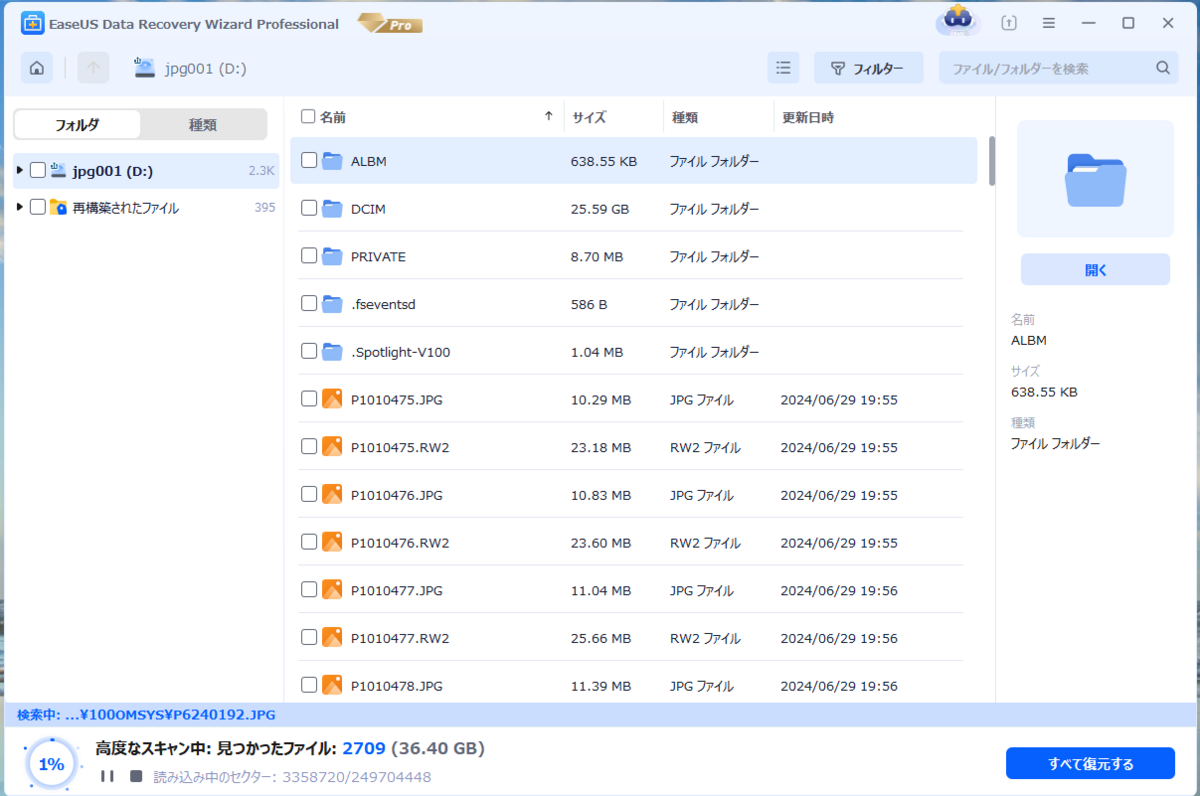Expand 再構築されたファイル in the sidebar
This screenshot has height=796, width=1200.
tap(18, 207)
